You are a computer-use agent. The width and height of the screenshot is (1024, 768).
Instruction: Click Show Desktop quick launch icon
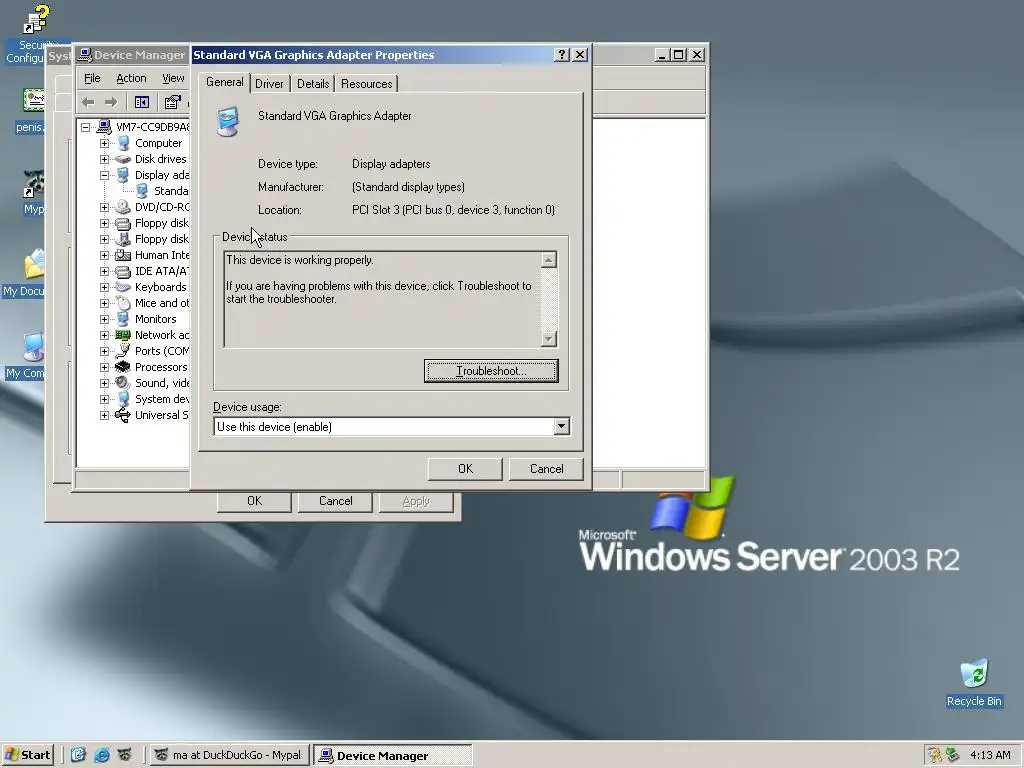(78, 755)
